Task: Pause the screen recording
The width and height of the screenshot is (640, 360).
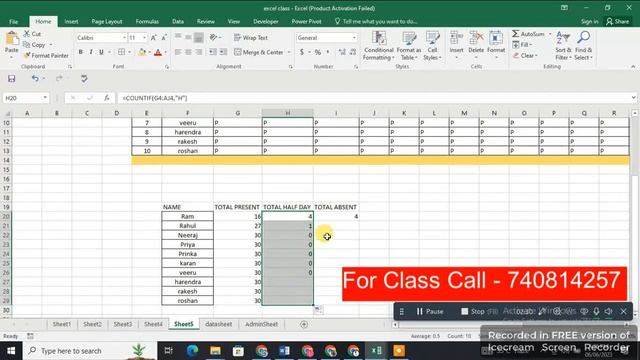Action: (430, 311)
